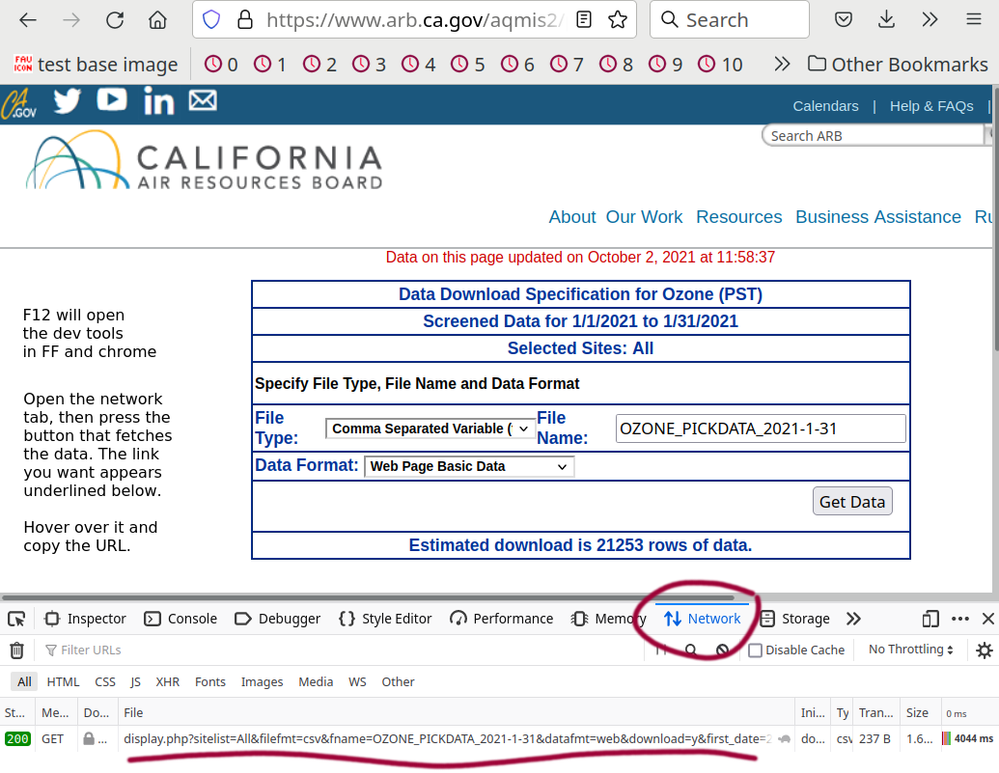Switch to the Performance tab

[x=501, y=619]
